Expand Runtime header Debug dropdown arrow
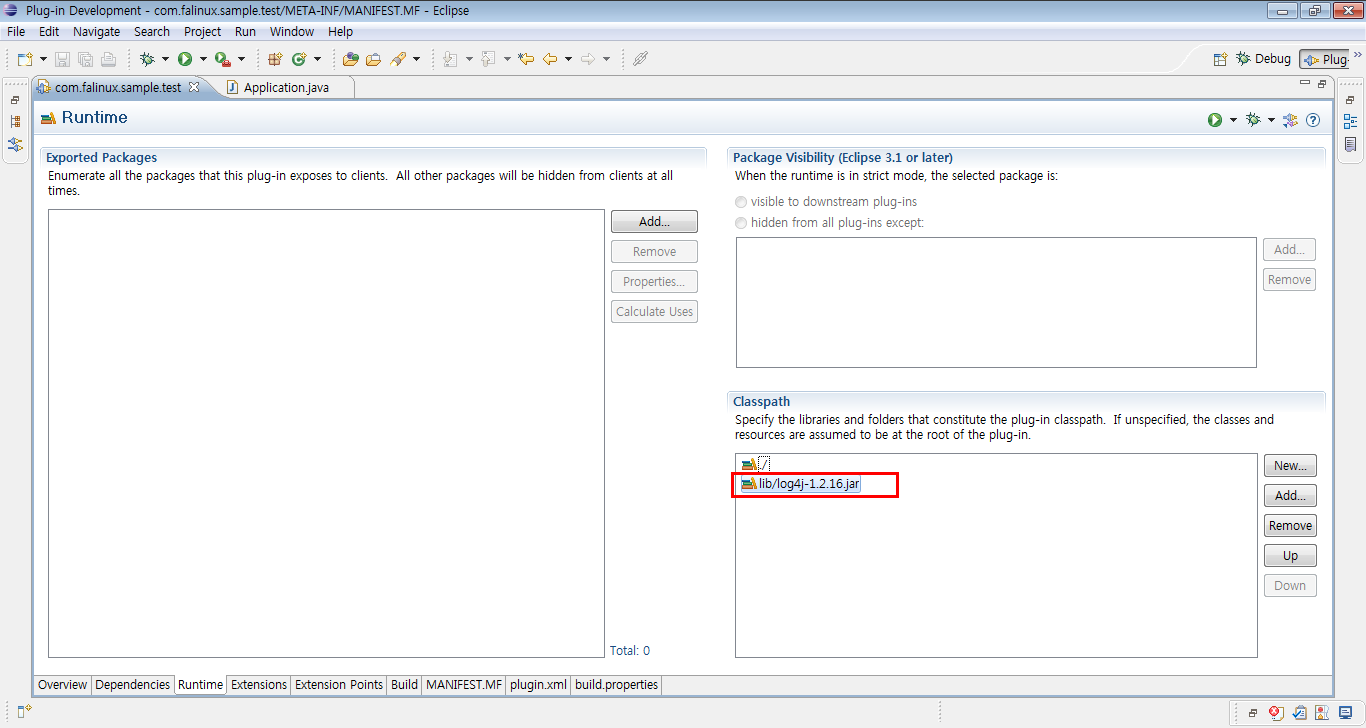 pos(1271,120)
